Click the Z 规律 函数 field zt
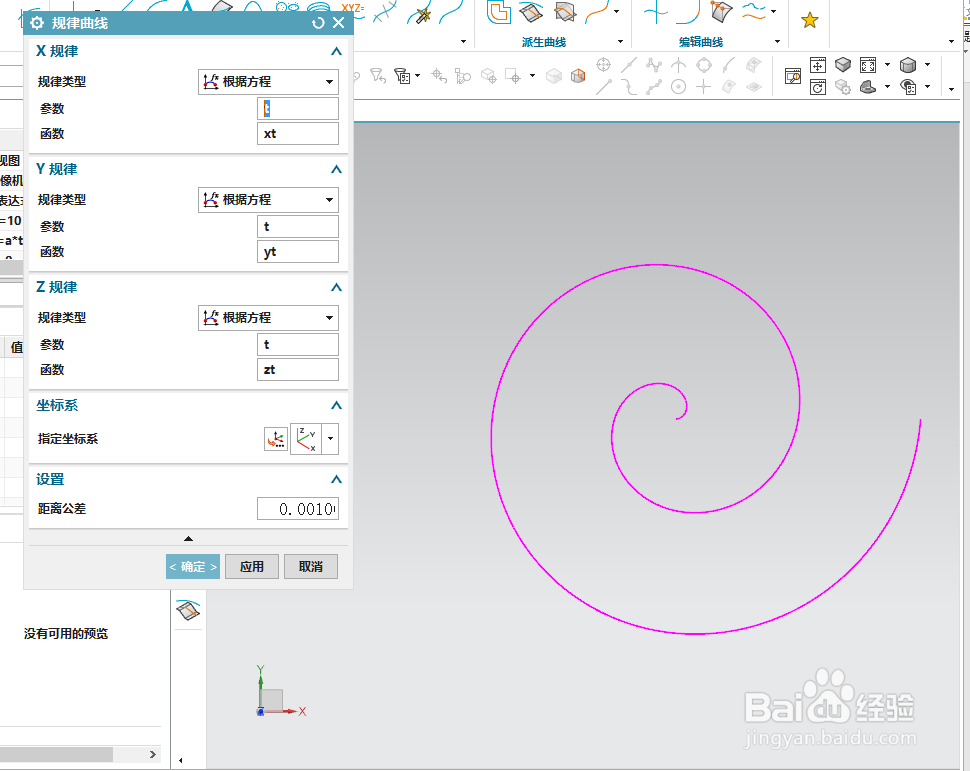 (x=298, y=369)
